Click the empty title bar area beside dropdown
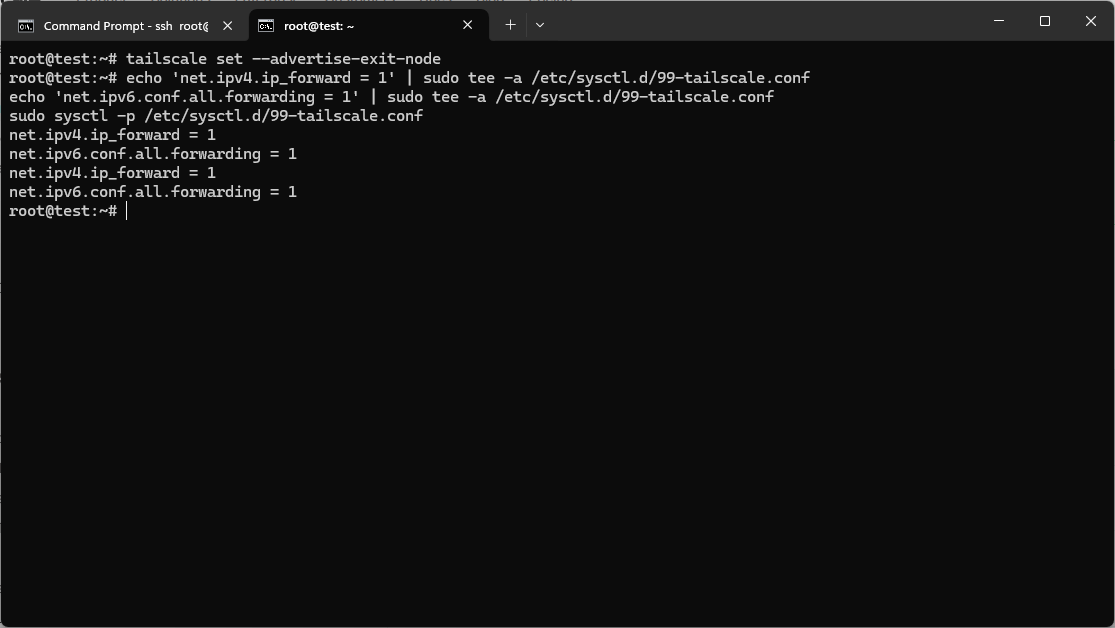The height and width of the screenshot is (628, 1115). click(761, 21)
